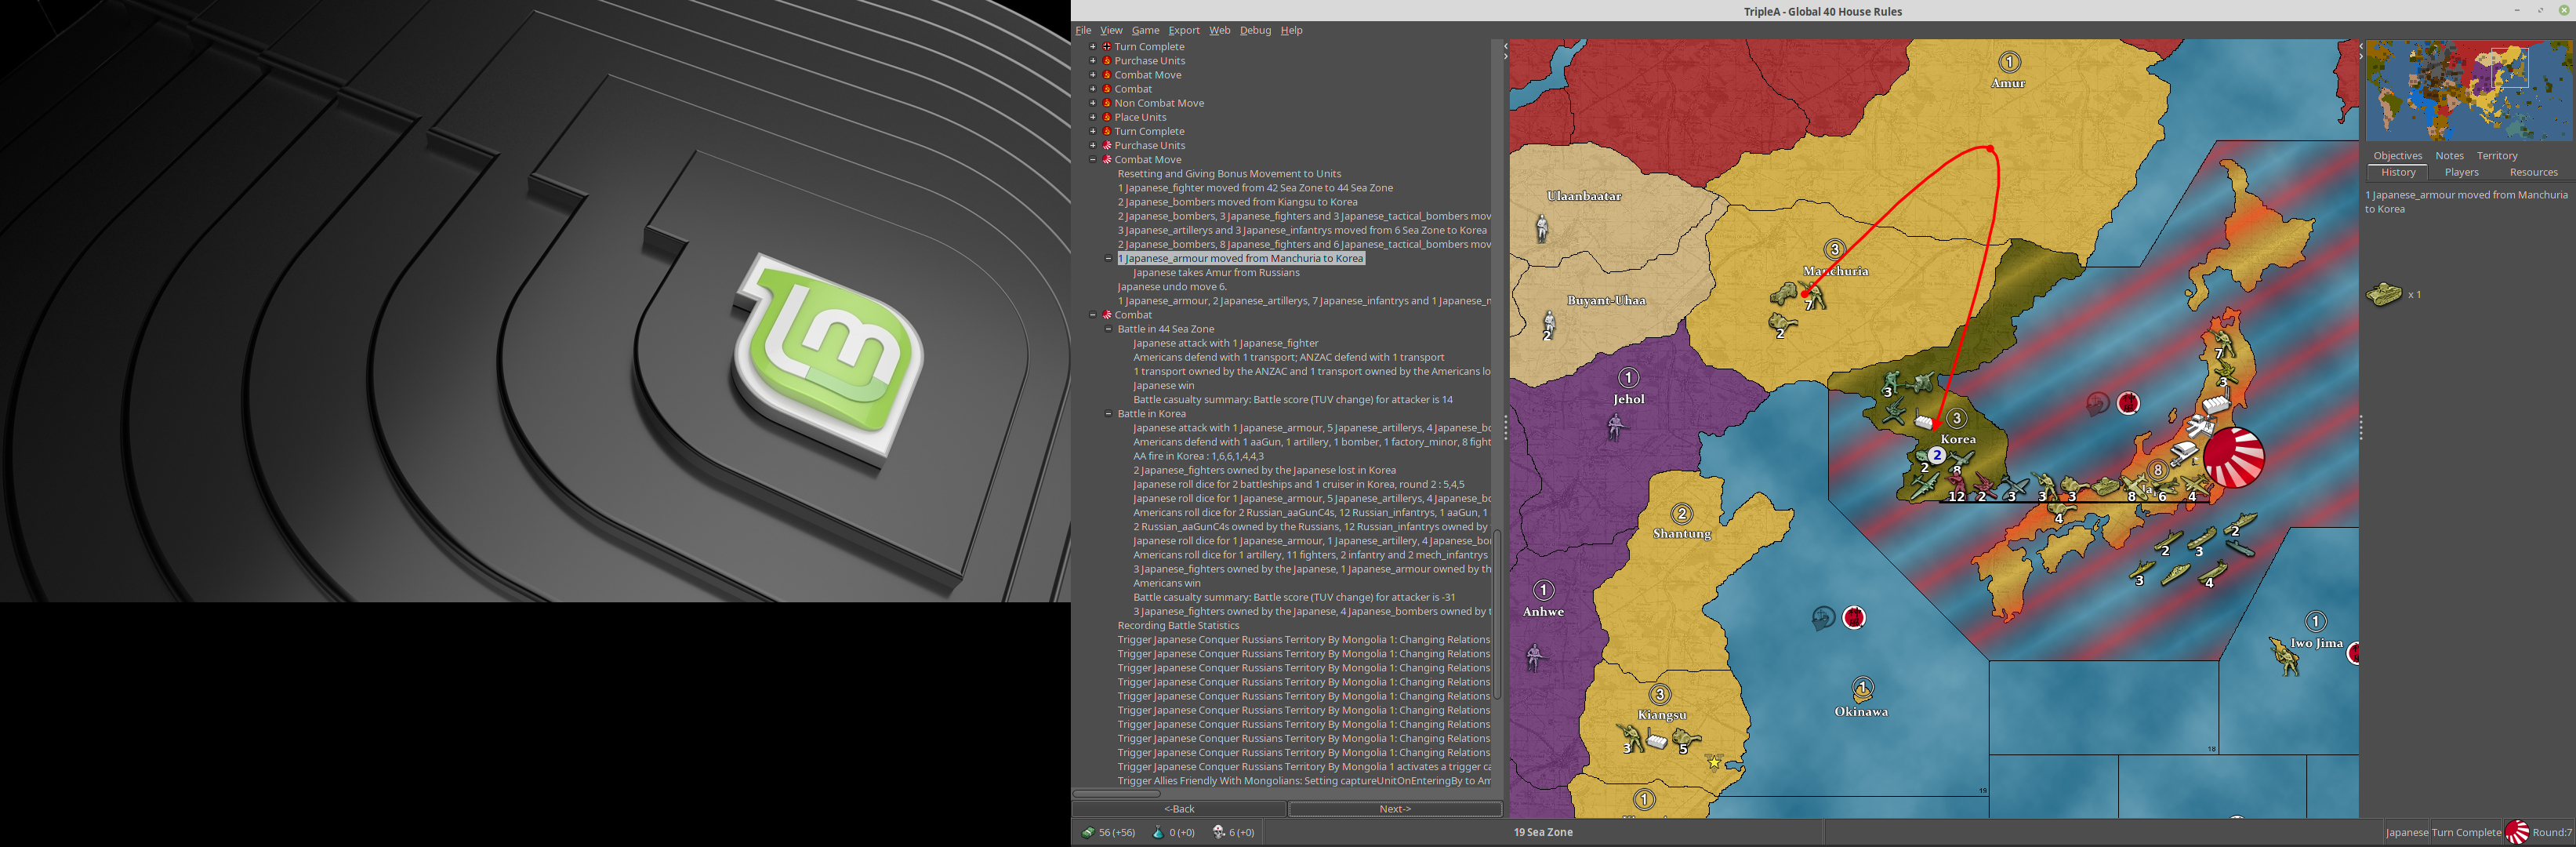Click the yellow star capital marker near Kiangsu

pos(1714,763)
